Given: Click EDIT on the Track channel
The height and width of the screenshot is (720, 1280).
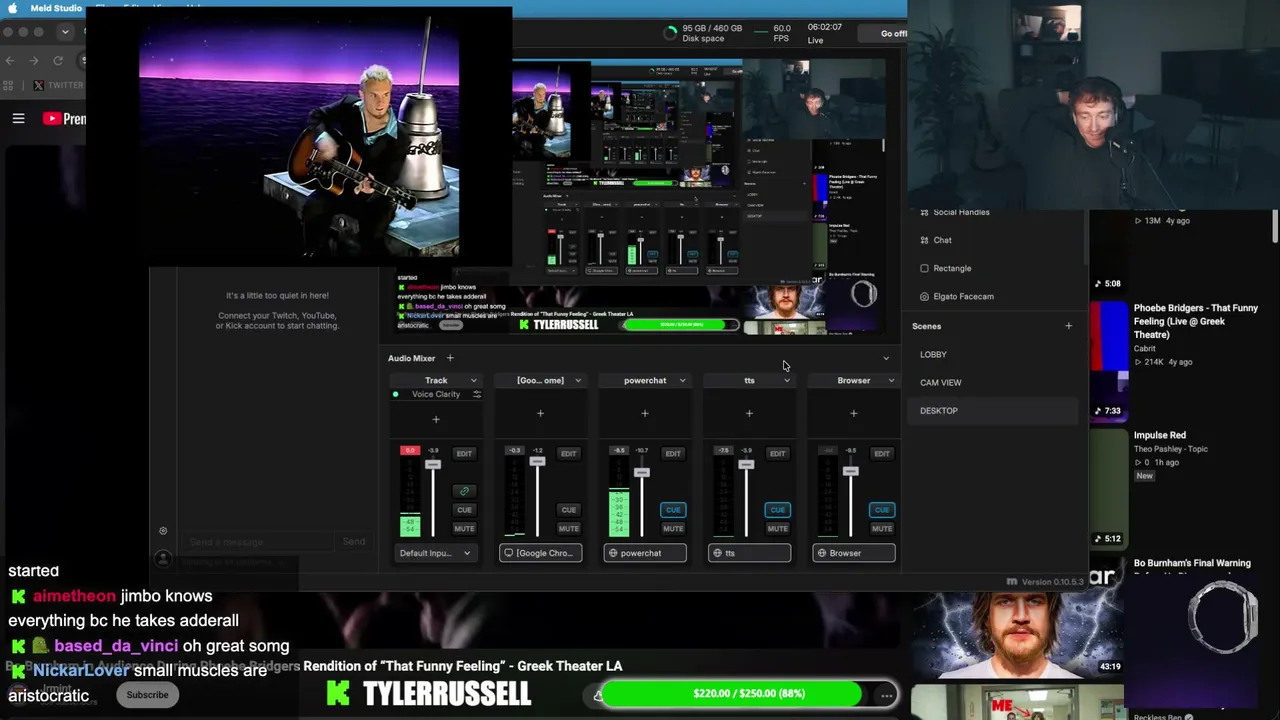Looking at the screenshot, I should pos(464,454).
